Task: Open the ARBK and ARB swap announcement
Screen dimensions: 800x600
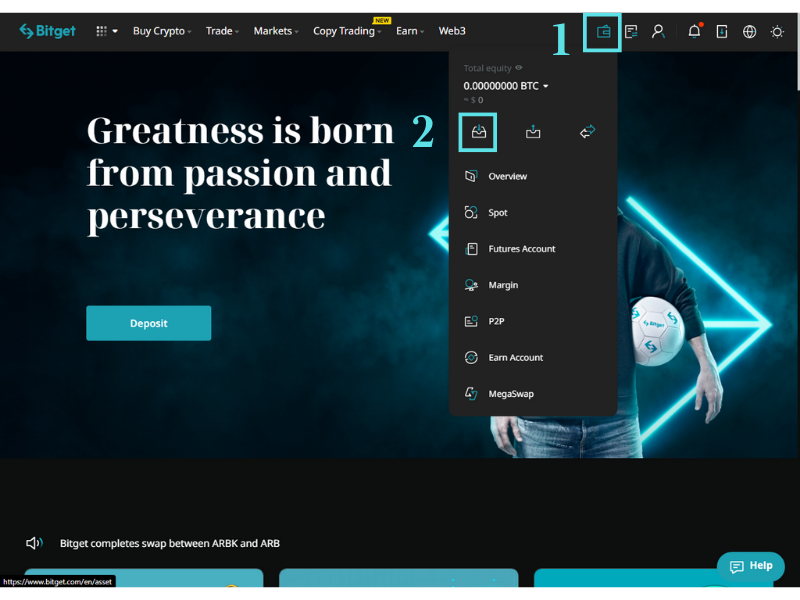Action: pyautogui.click(x=170, y=543)
